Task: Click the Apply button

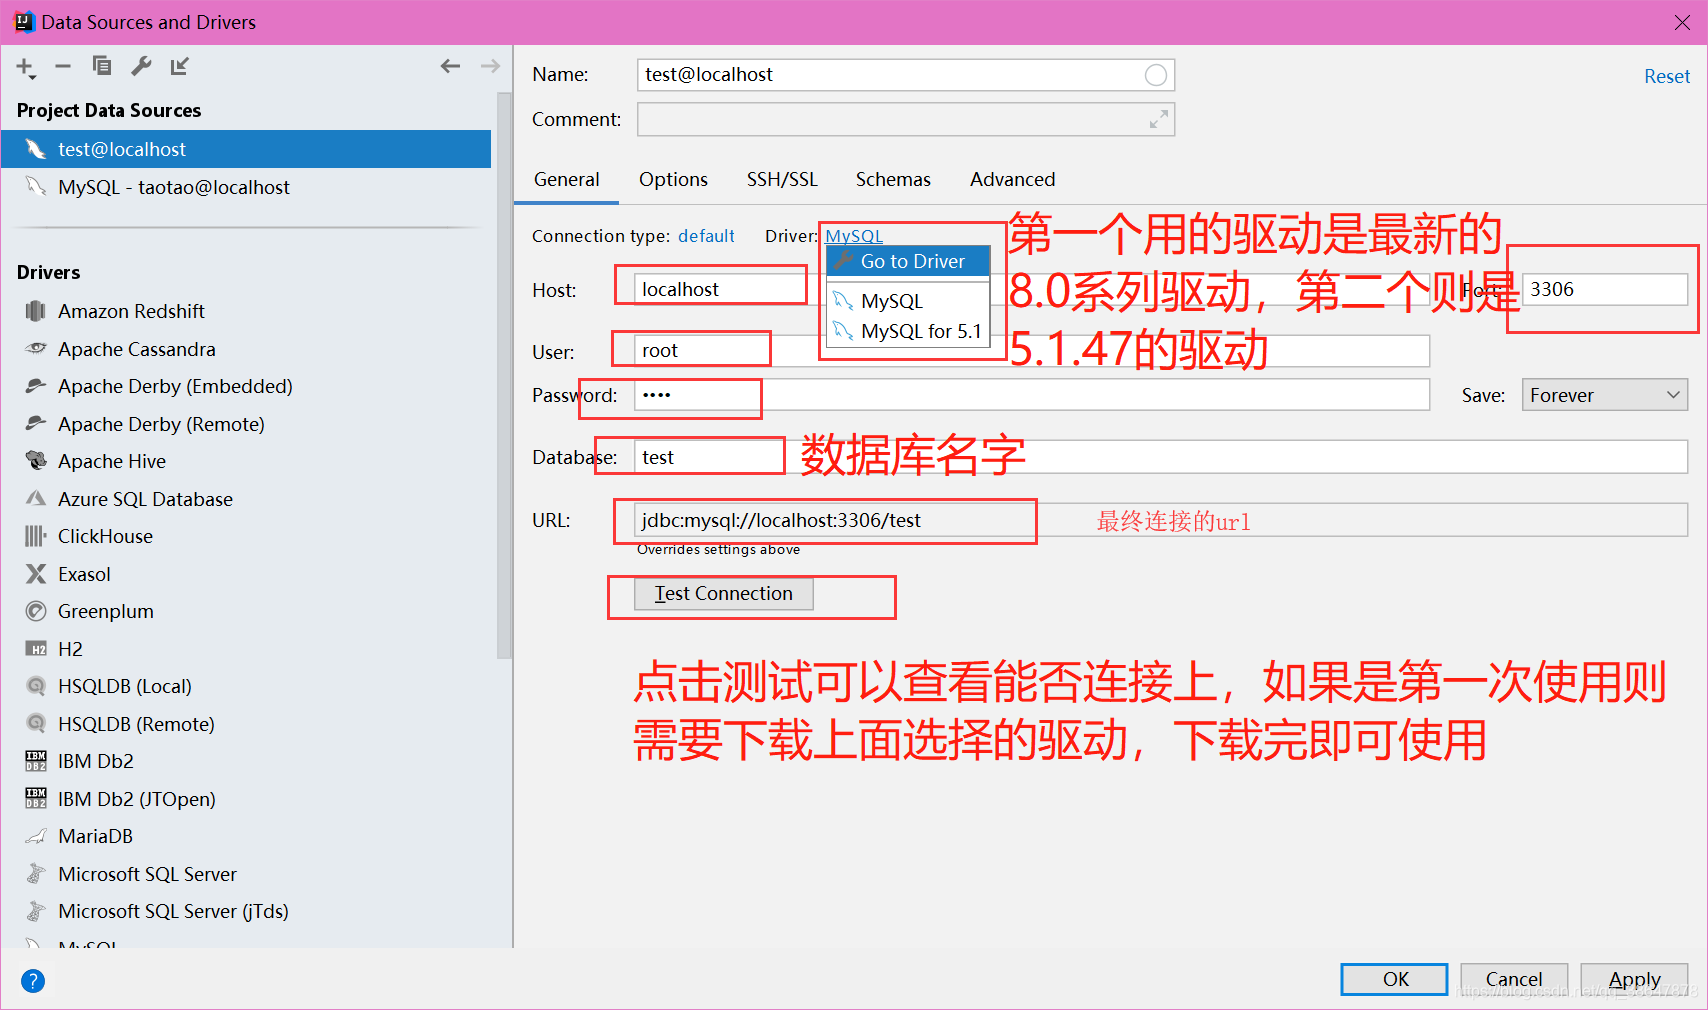Action: [x=1635, y=980]
